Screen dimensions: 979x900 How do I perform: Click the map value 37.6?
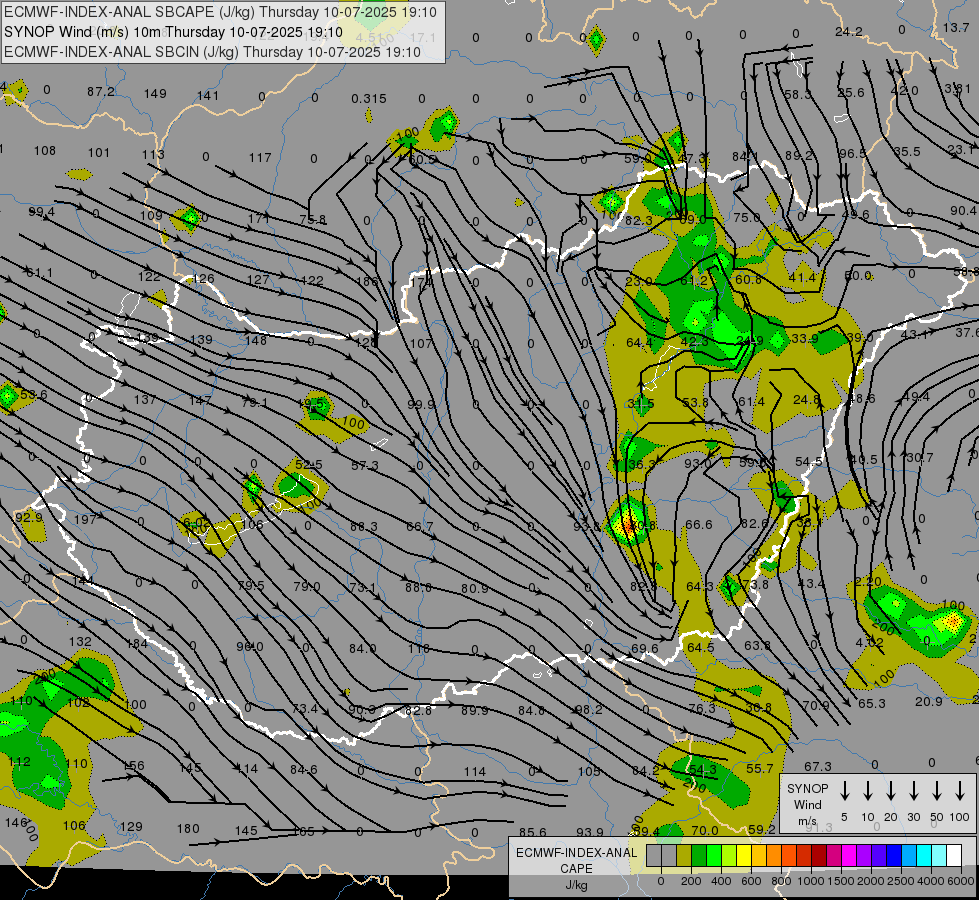pyautogui.click(x=967, y=332)
